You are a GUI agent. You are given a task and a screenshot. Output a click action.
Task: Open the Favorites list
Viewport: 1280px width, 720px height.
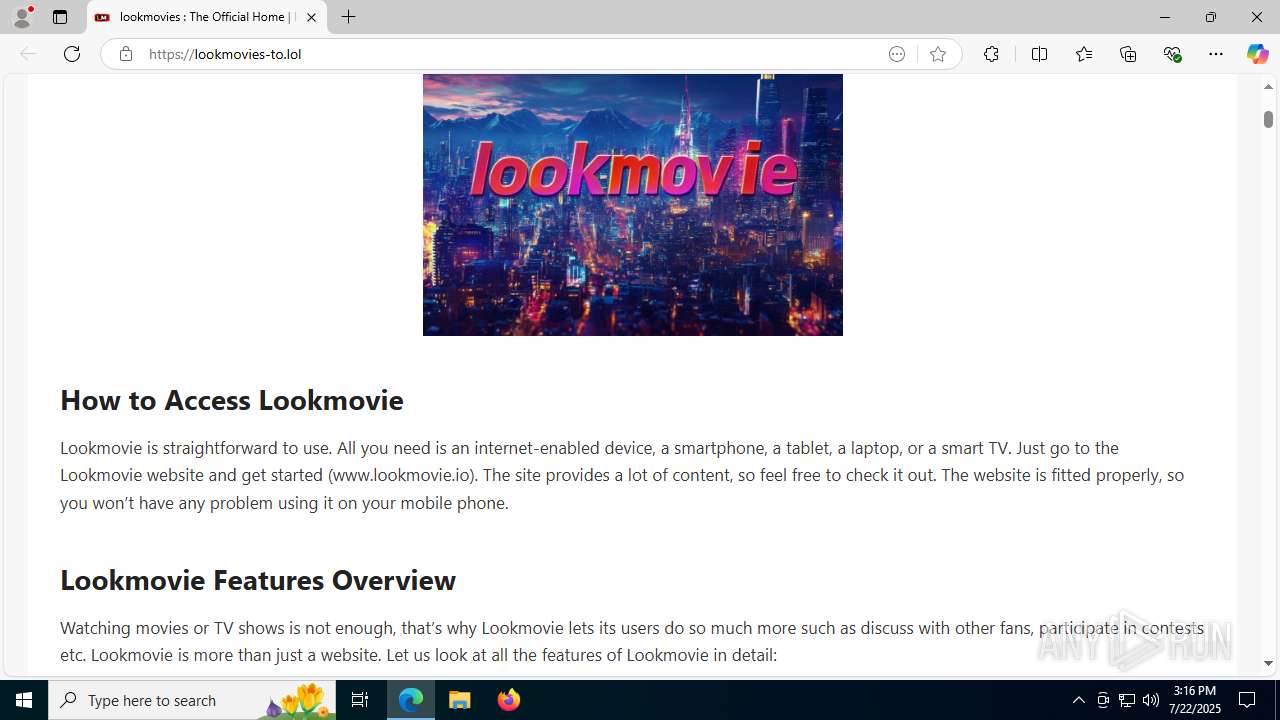[1083, 54]
